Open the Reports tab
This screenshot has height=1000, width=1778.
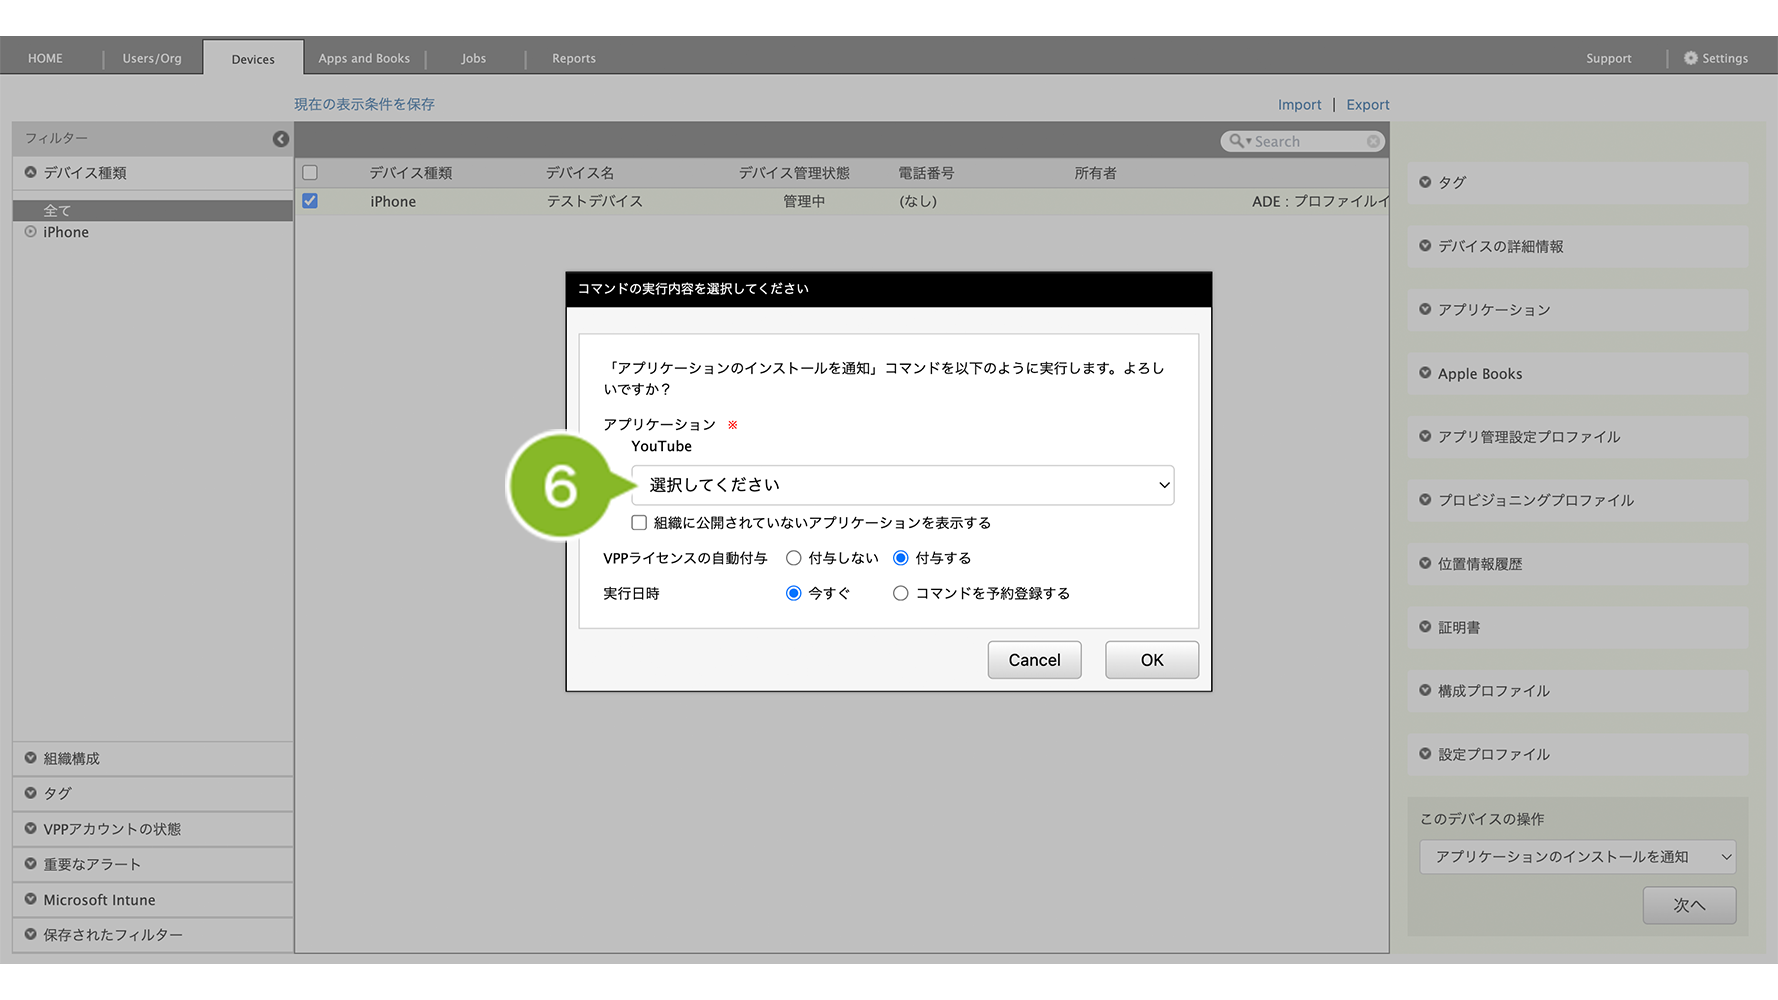coord(574,58)
